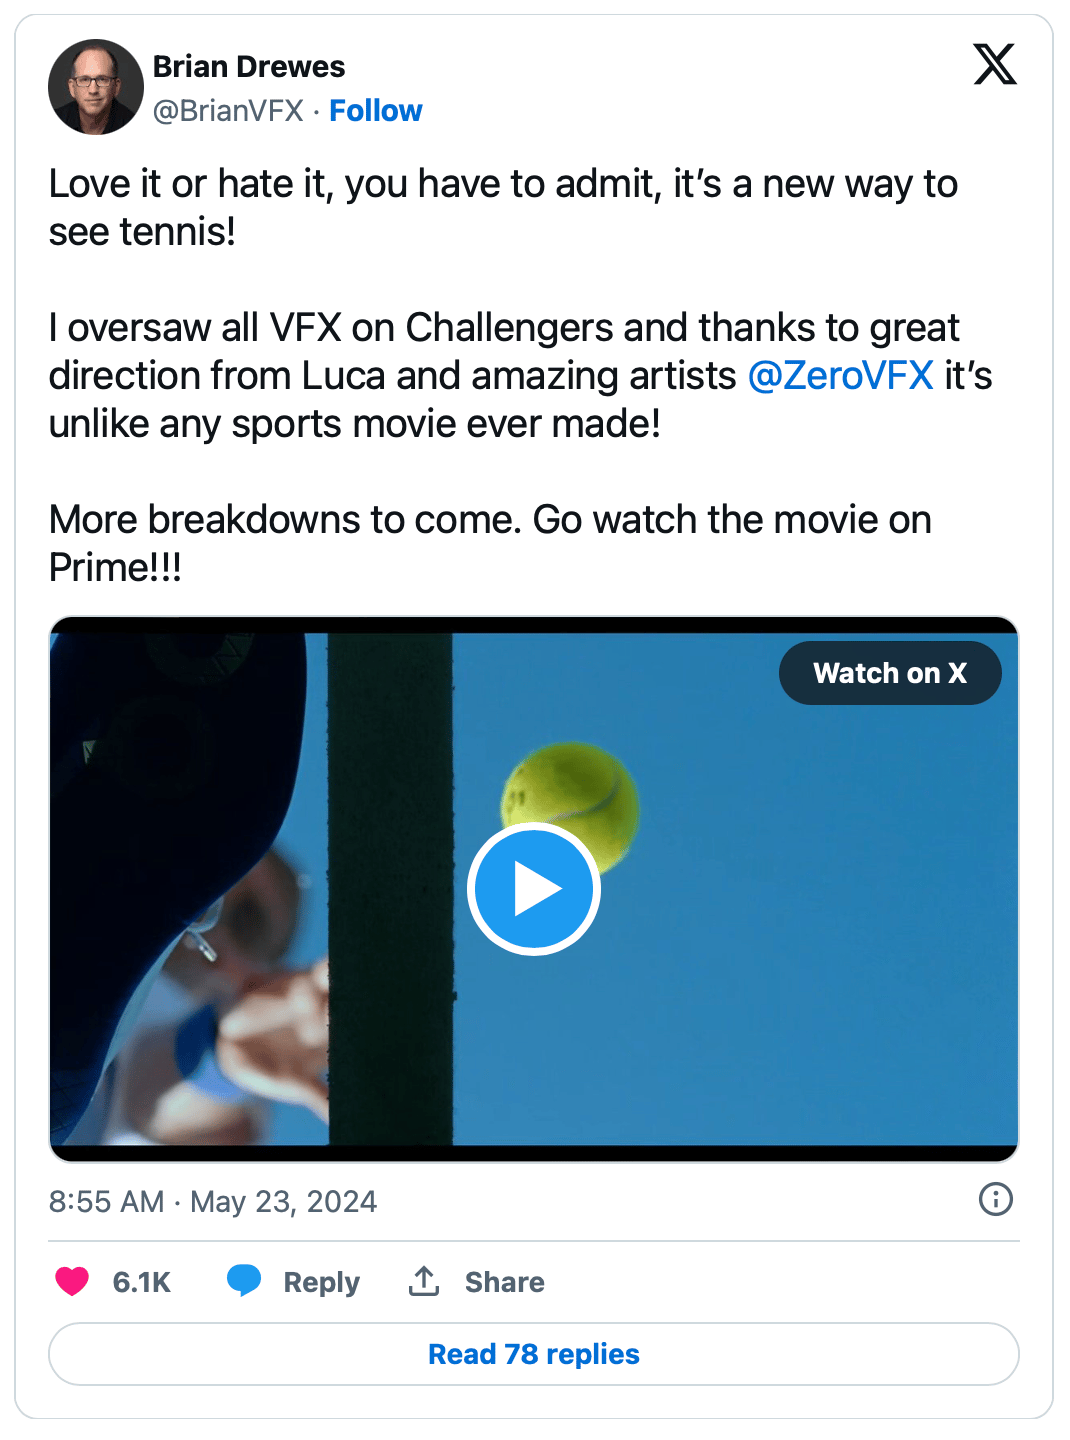Click the 6.1K likes count
The image size is (1070, 1440).
point(141,1282)
